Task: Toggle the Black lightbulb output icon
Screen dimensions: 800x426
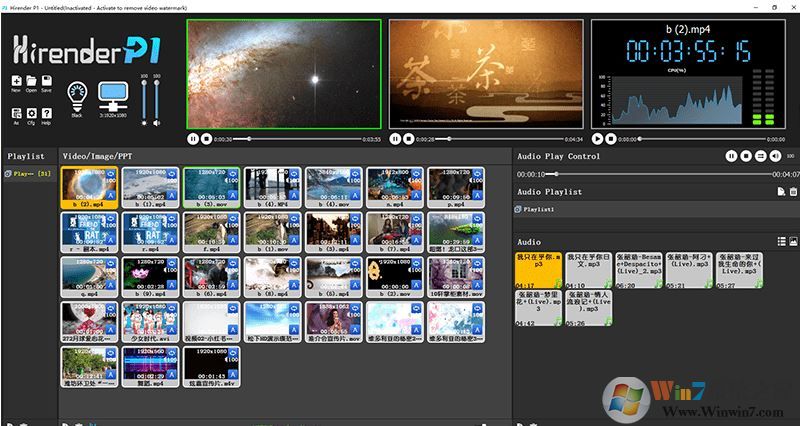Action: coord(77,97)
